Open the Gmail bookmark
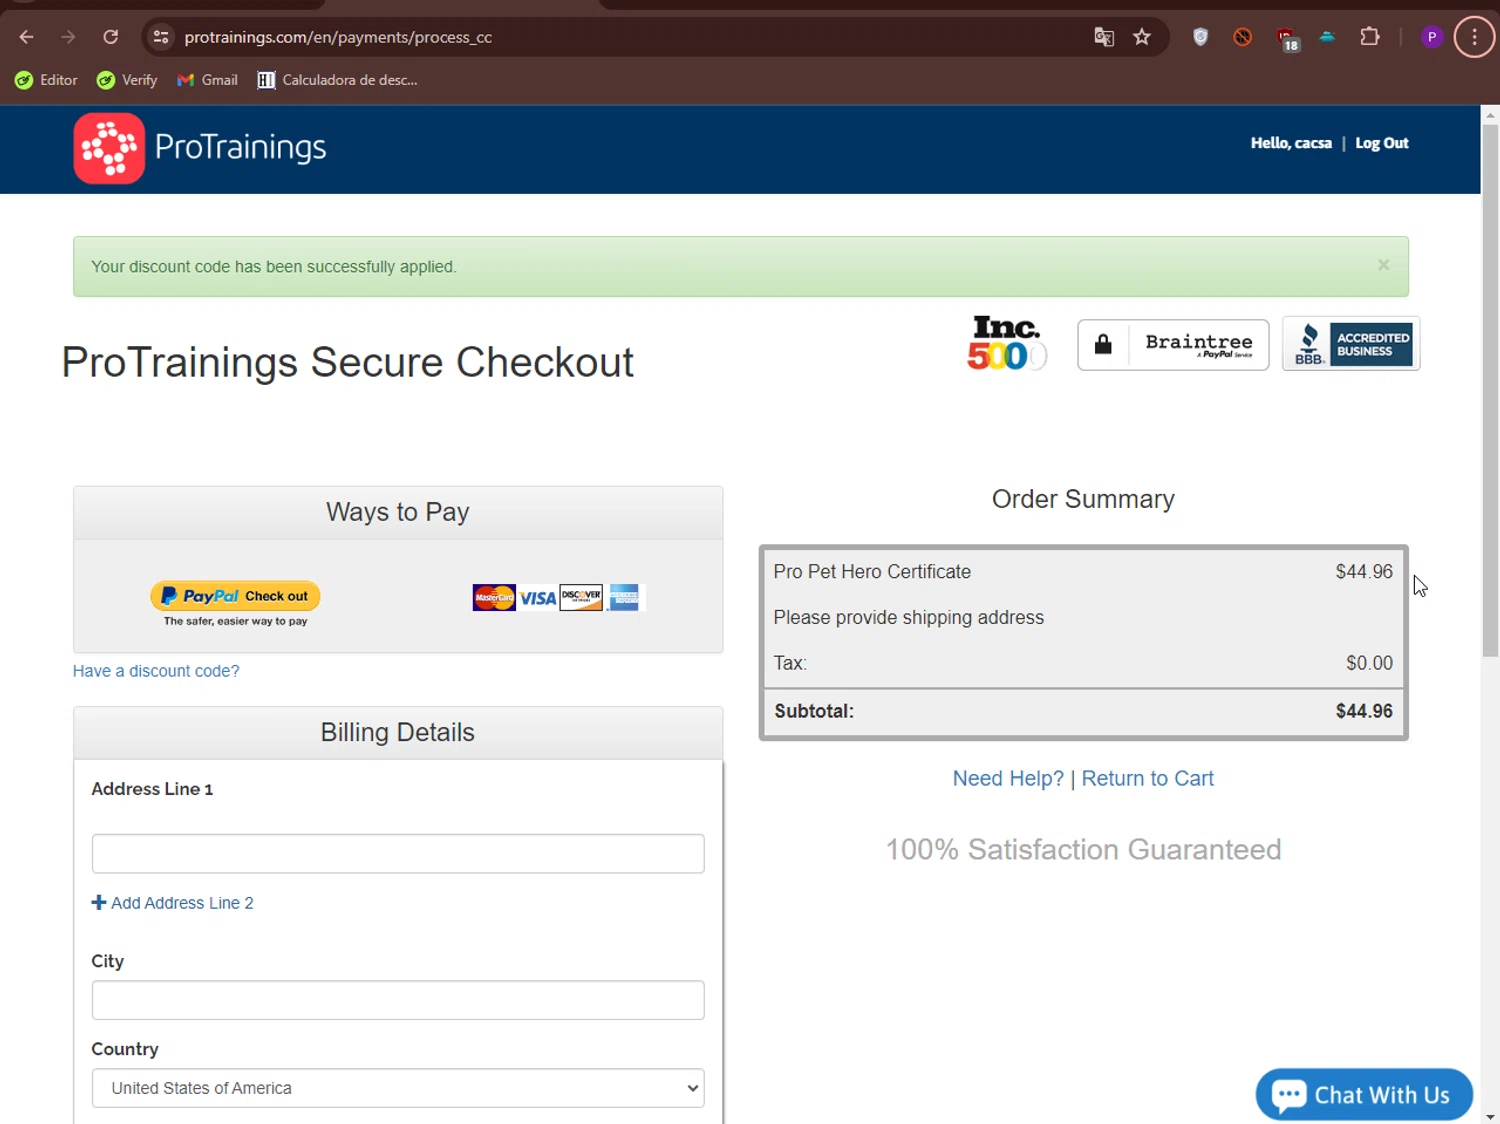Screen dimensions: 1500x1124 [x=207, y=80]
